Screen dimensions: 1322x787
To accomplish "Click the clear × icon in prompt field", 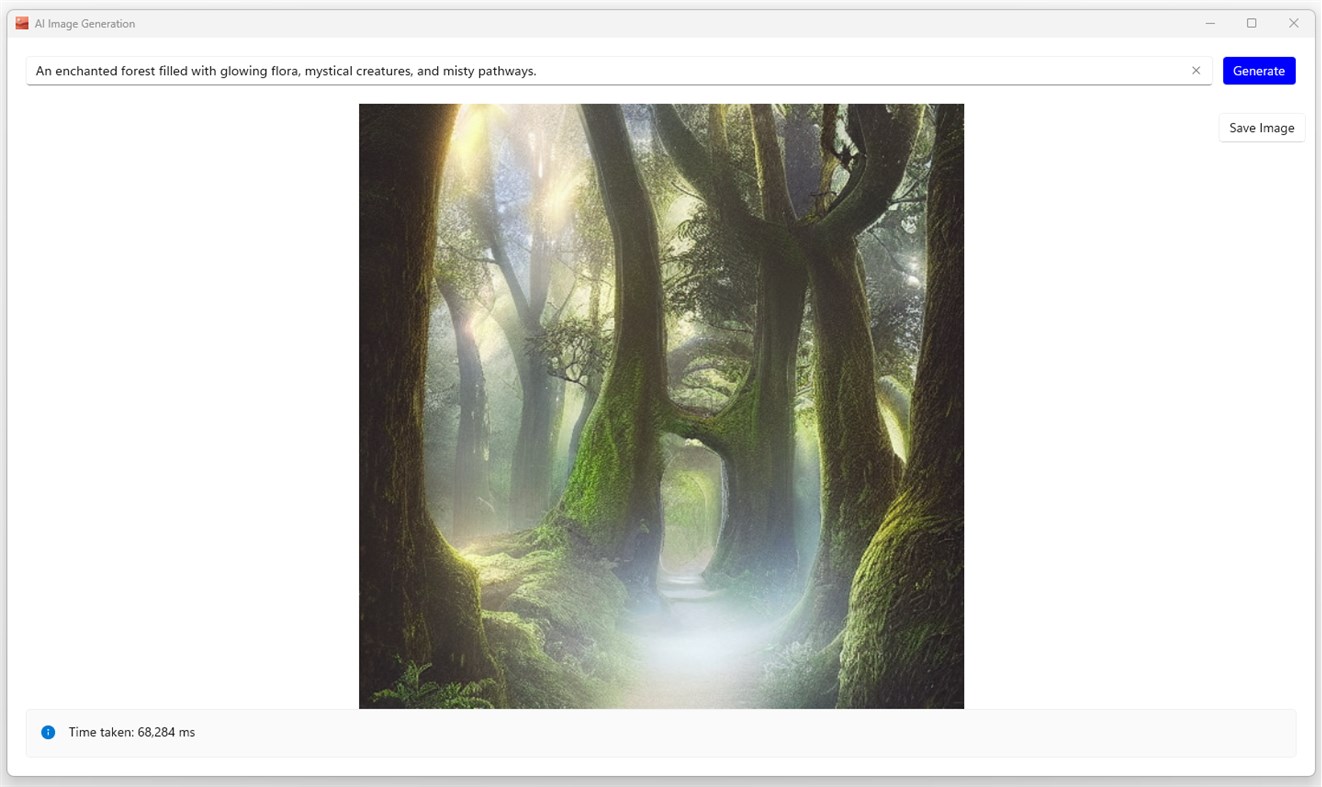I will coord(1196,70).
